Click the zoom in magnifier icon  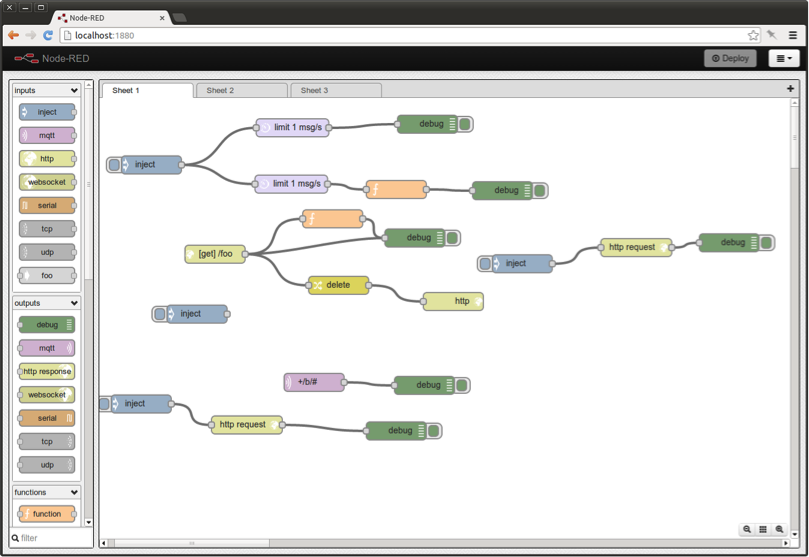780,529
